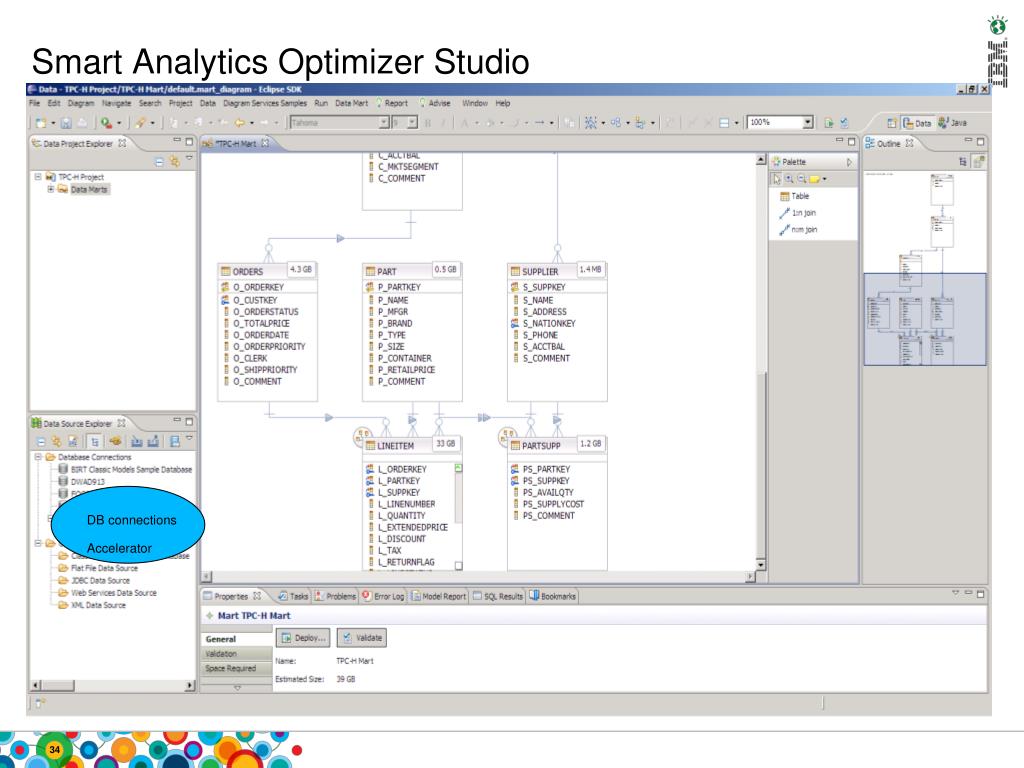Click the Open Perspective icon
Viewport: 1024px width, 768px height.
click(891, 123)
